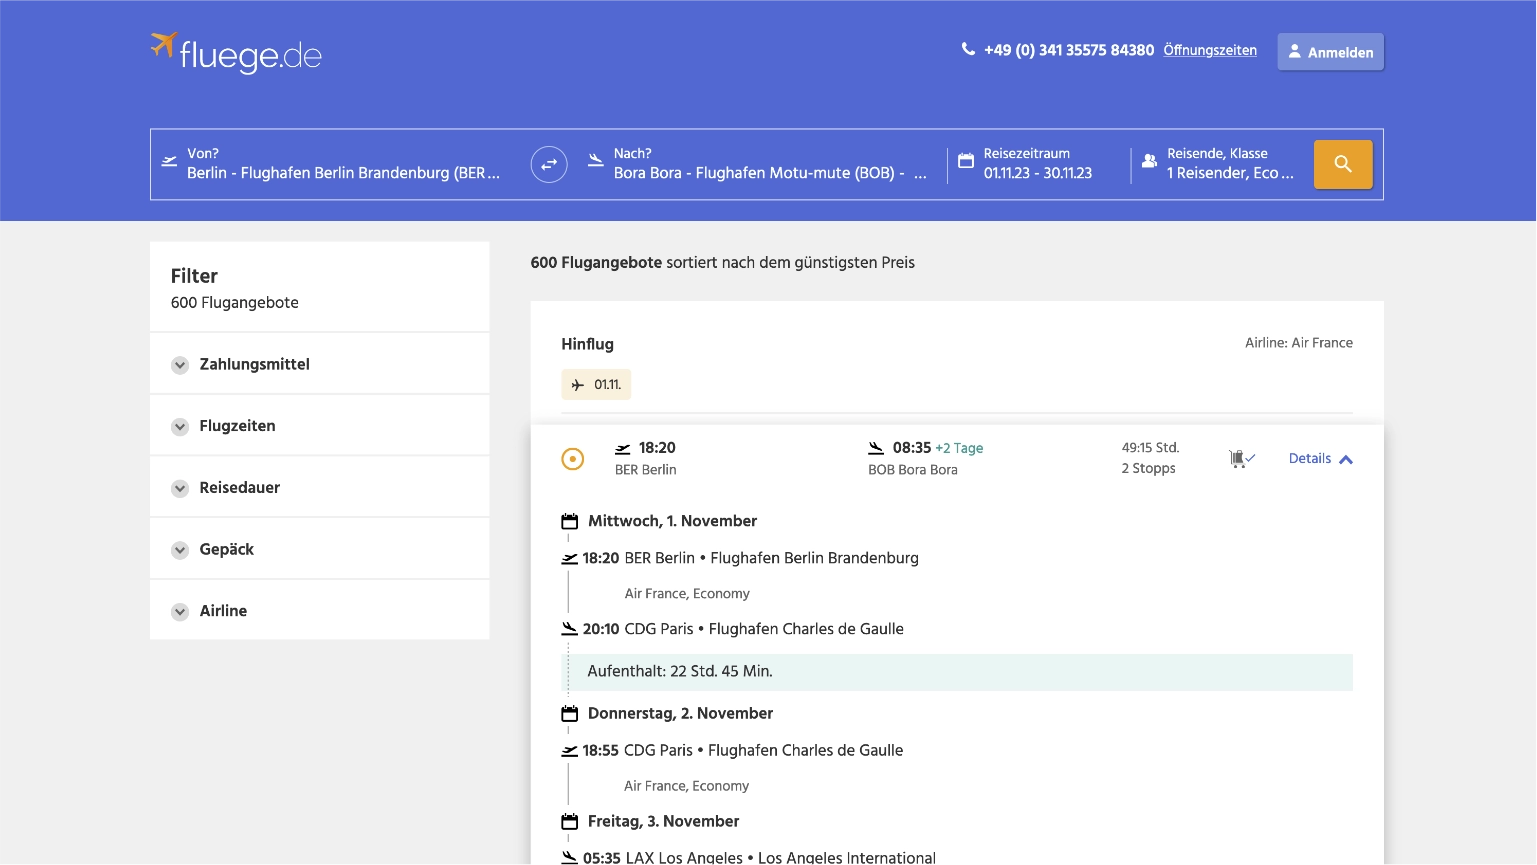The width and height of the screenshot is (1537, 865).
Task: Open the Reisezeitraum date field
Action: click(1038, 164)
